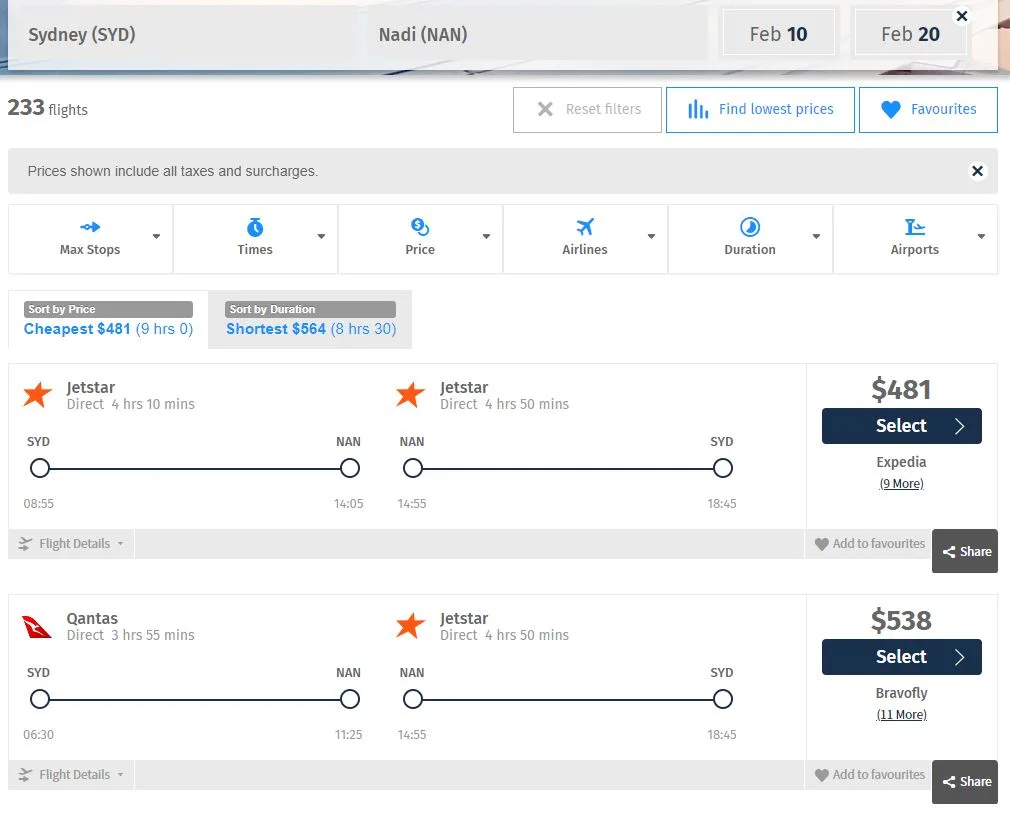Screen dimensions: 1010x814
Task: Click the 06:30 Qantas departure time
Action: coord(39,735)
